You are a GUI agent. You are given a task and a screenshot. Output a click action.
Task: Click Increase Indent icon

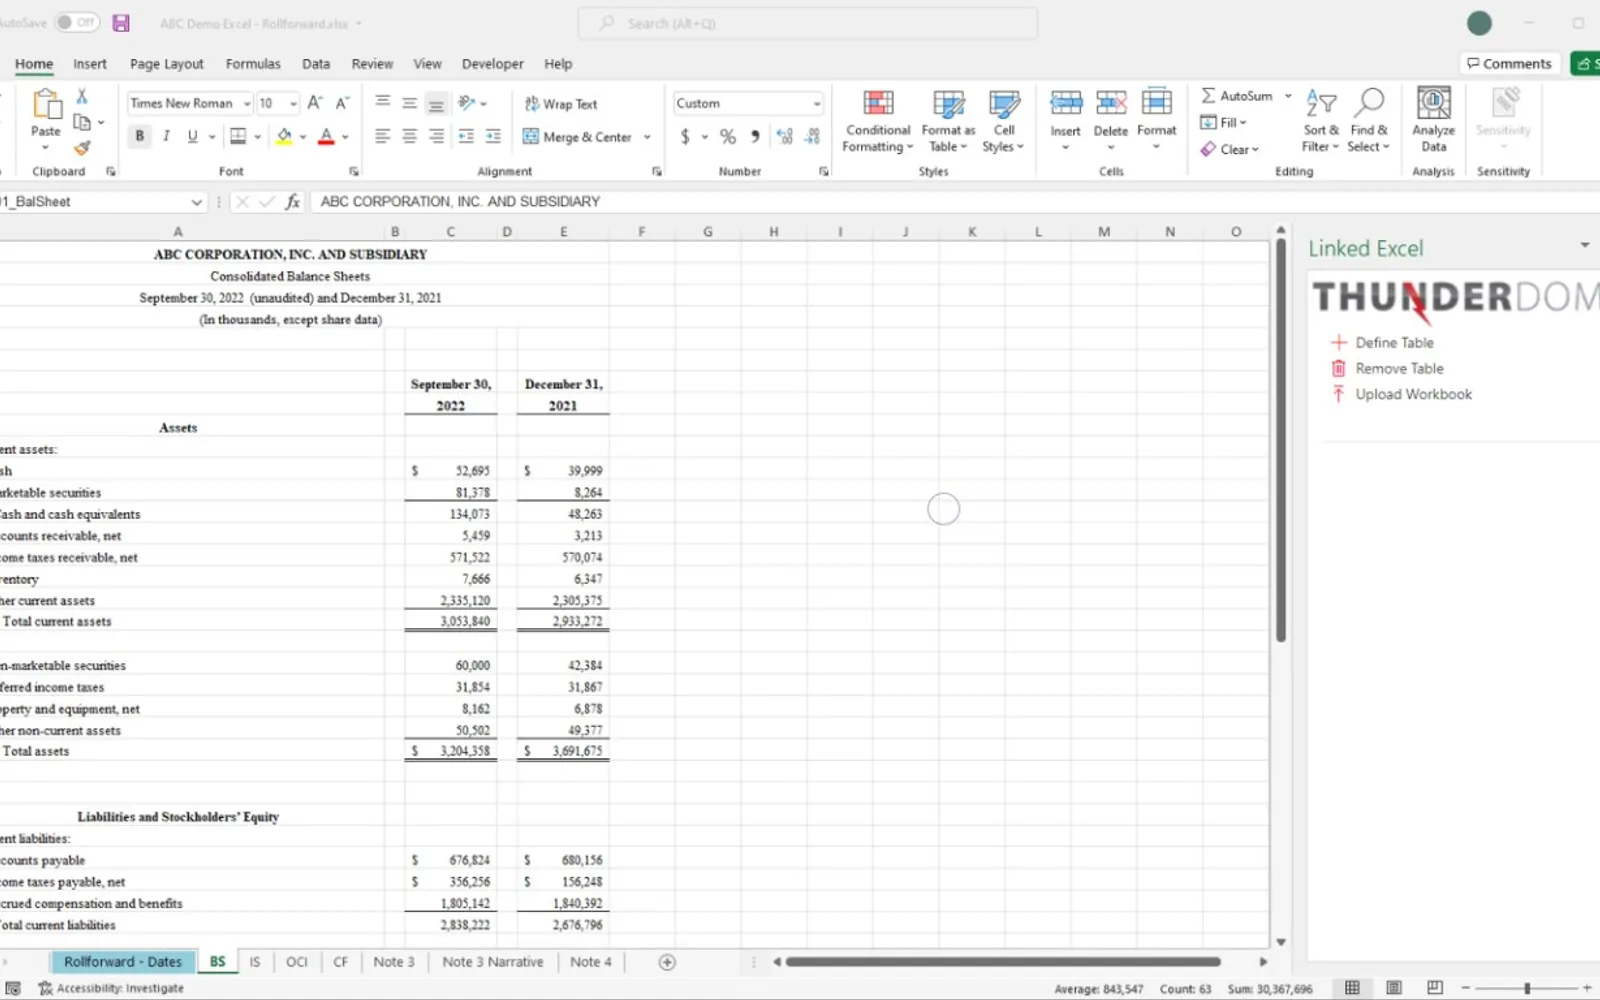point(493,136)
